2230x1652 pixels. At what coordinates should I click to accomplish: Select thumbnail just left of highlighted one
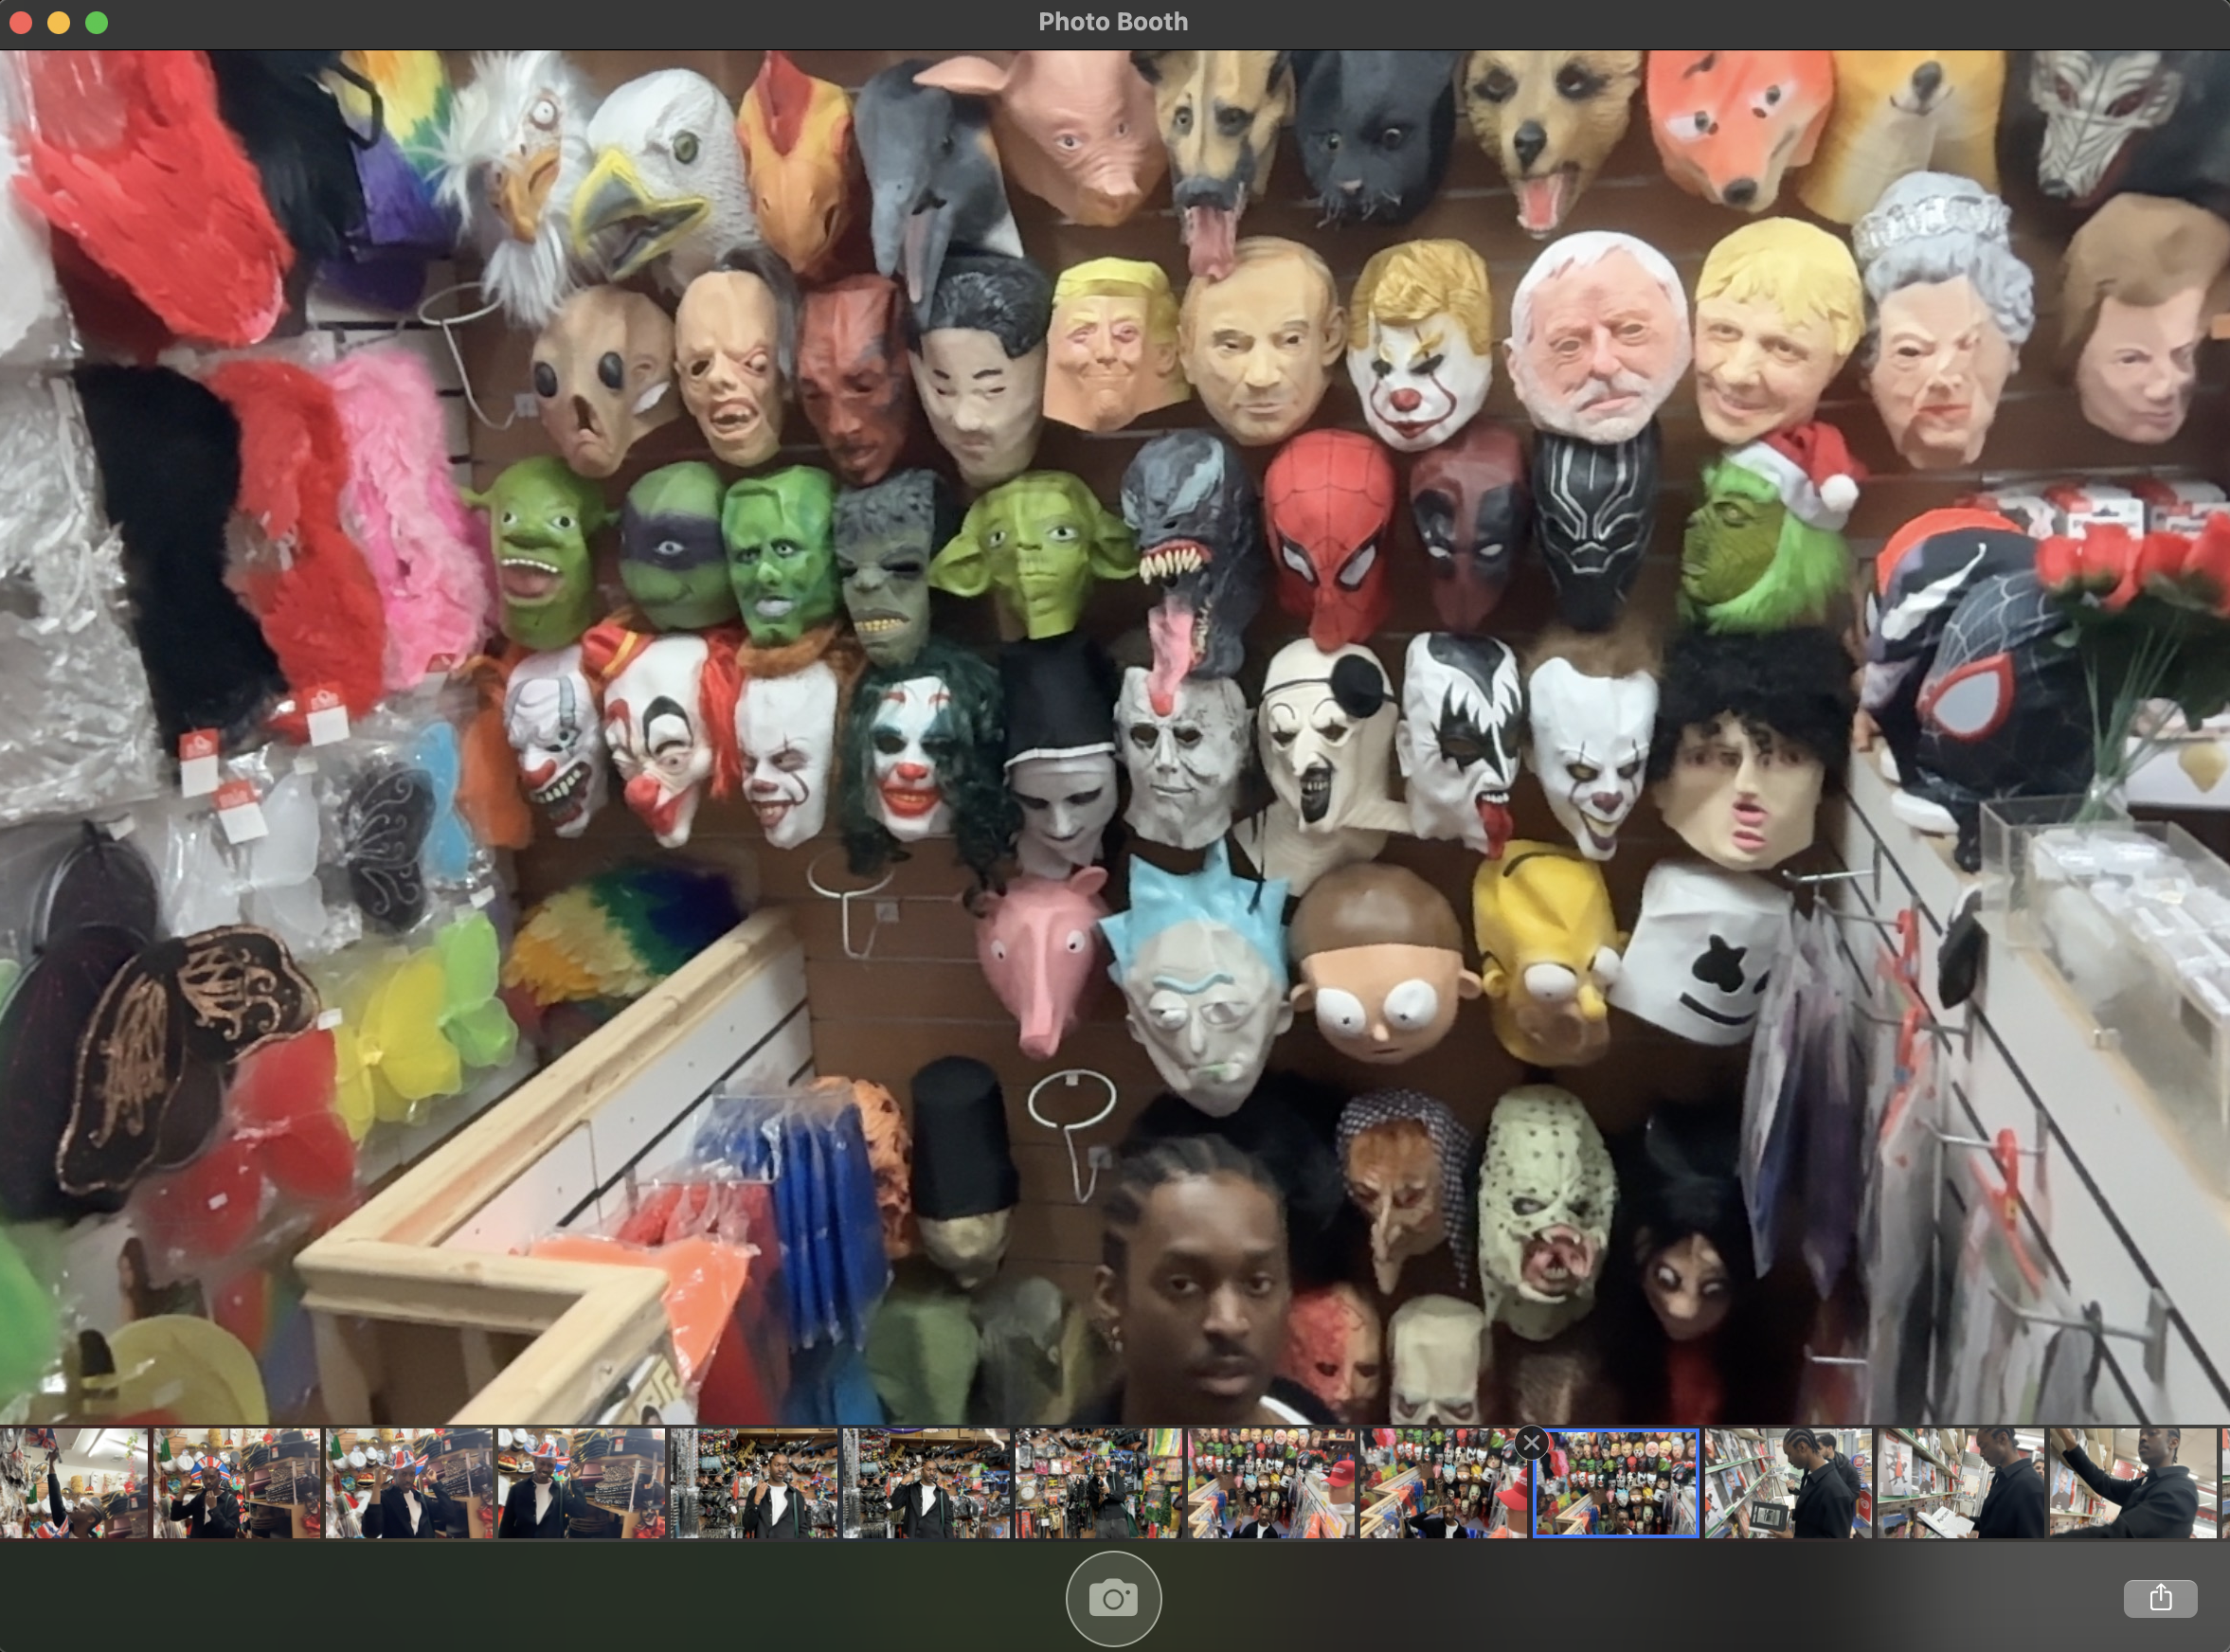click(1443, 1484)
